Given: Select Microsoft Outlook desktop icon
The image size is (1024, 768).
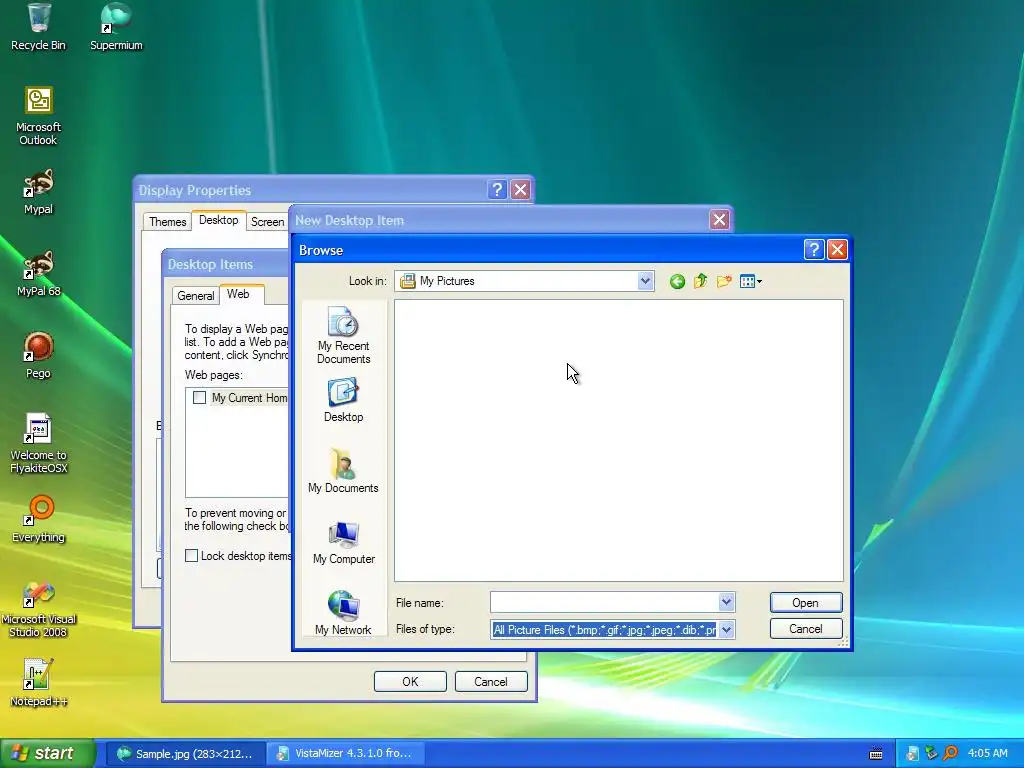Looking at the screenshot, I should click(x=38, y=116).
